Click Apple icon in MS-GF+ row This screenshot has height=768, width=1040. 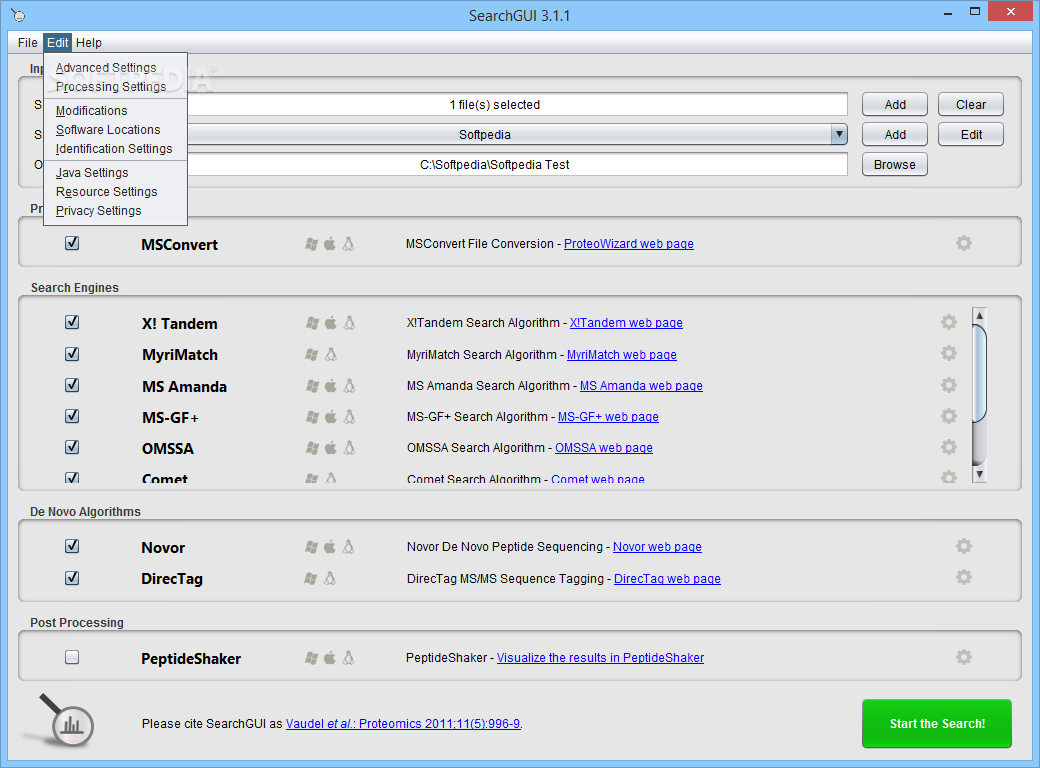[x=330, y=417]
